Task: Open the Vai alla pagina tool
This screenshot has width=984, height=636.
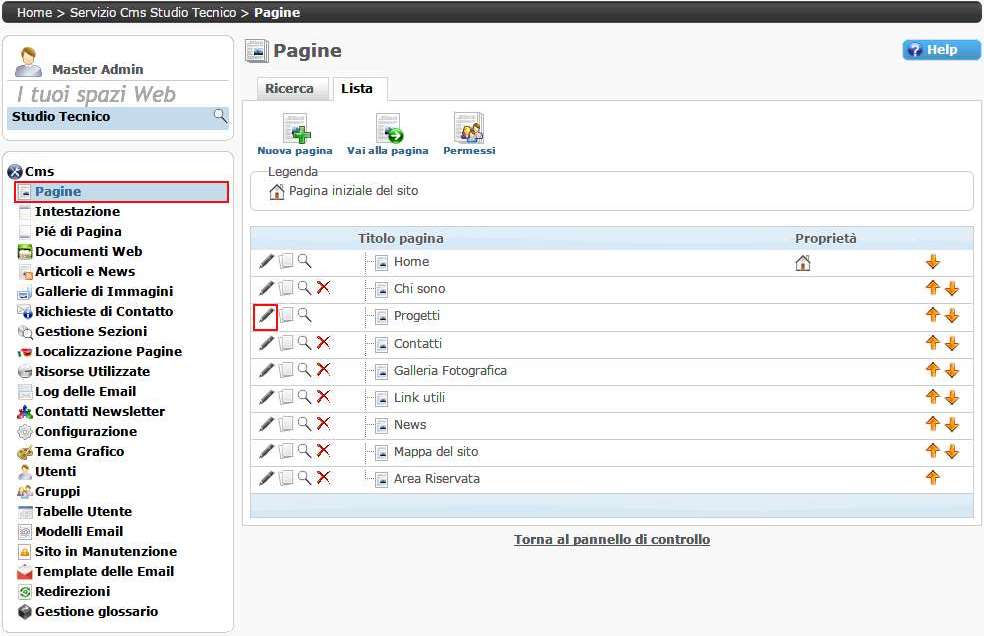Action: tap(387, 130)
